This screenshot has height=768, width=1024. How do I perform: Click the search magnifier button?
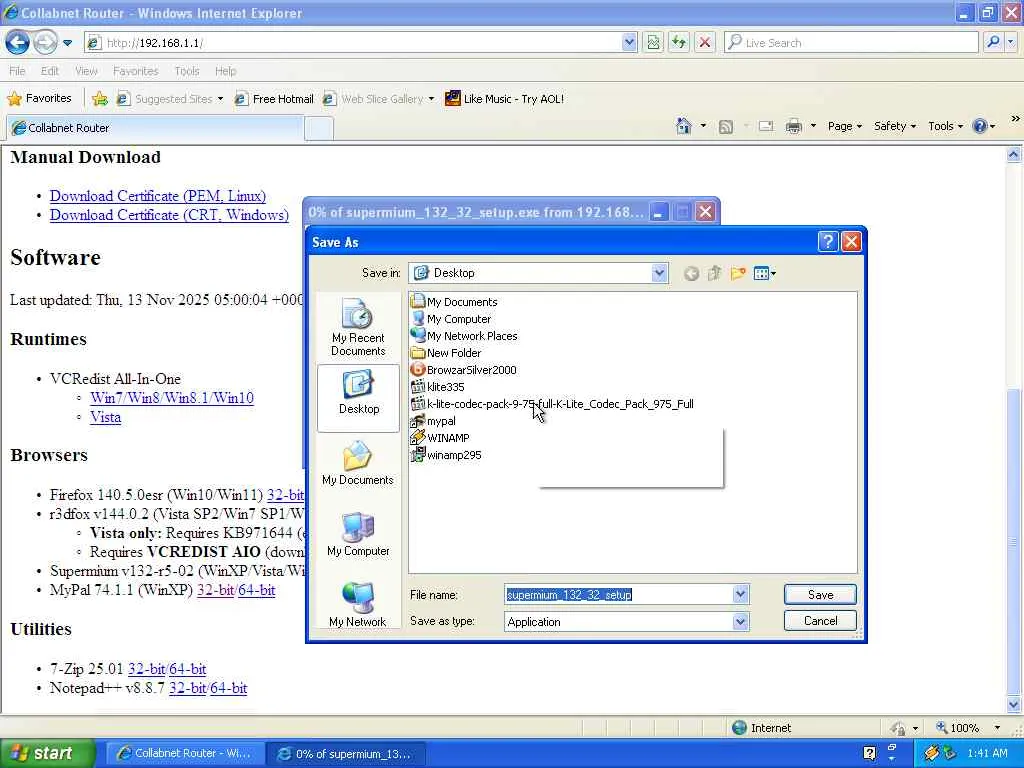click(993, 42)
